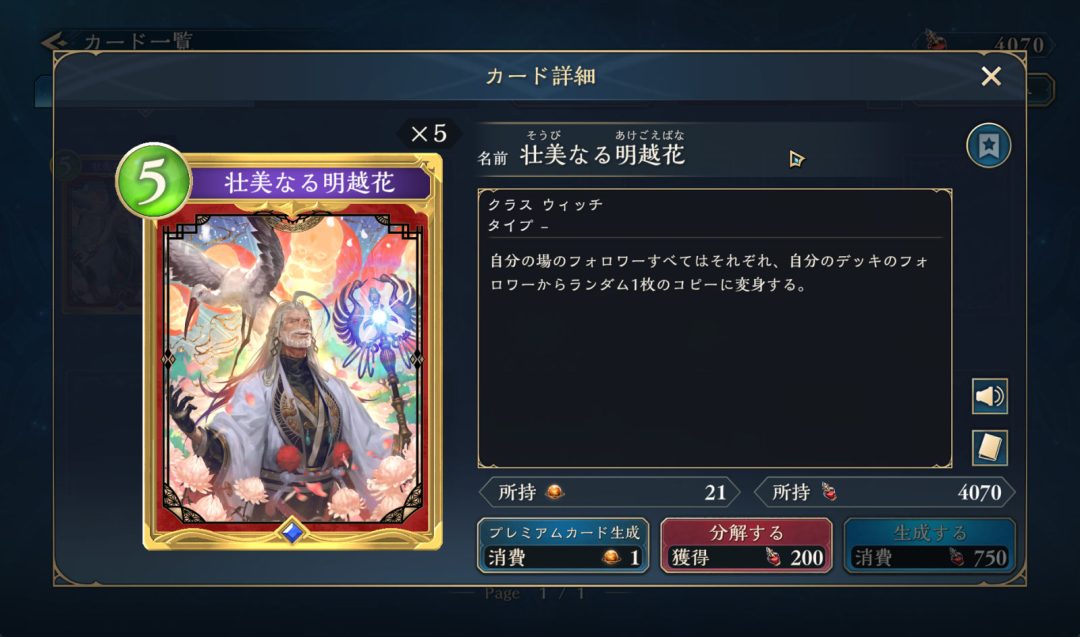Play the card voice with speaker icon
1080x637 pixels.
pos(990,396)
